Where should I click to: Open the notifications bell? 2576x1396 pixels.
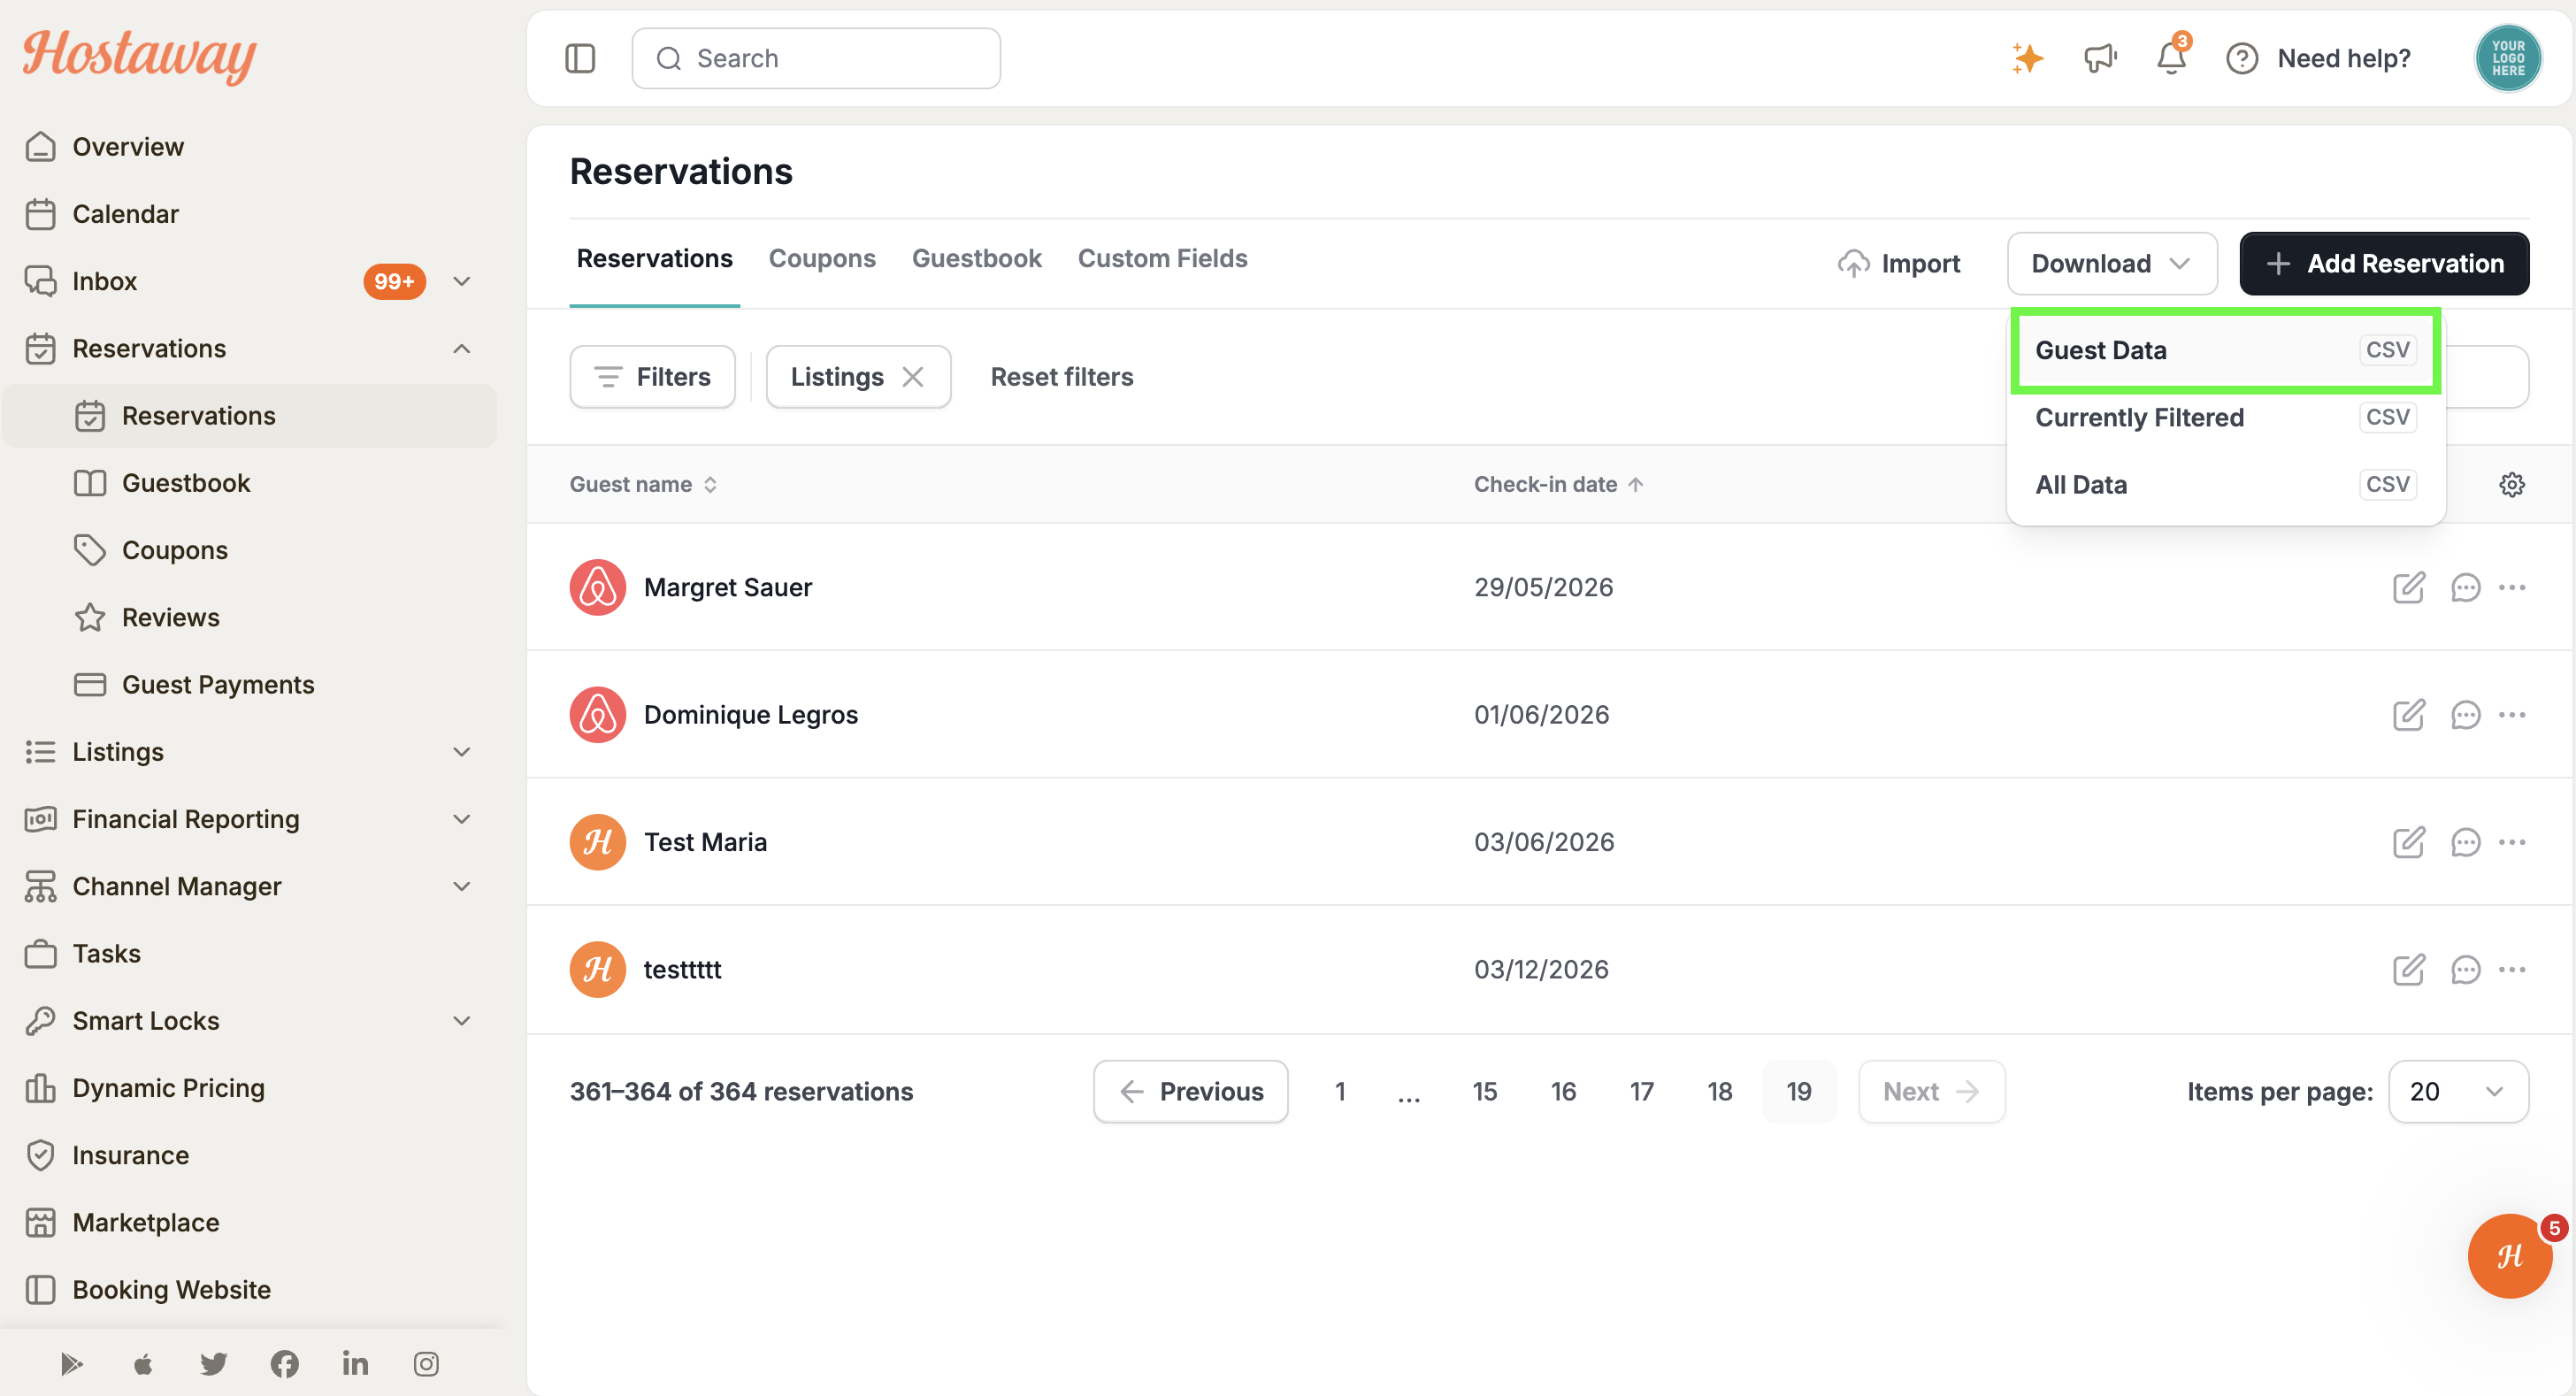[2171, 58]
